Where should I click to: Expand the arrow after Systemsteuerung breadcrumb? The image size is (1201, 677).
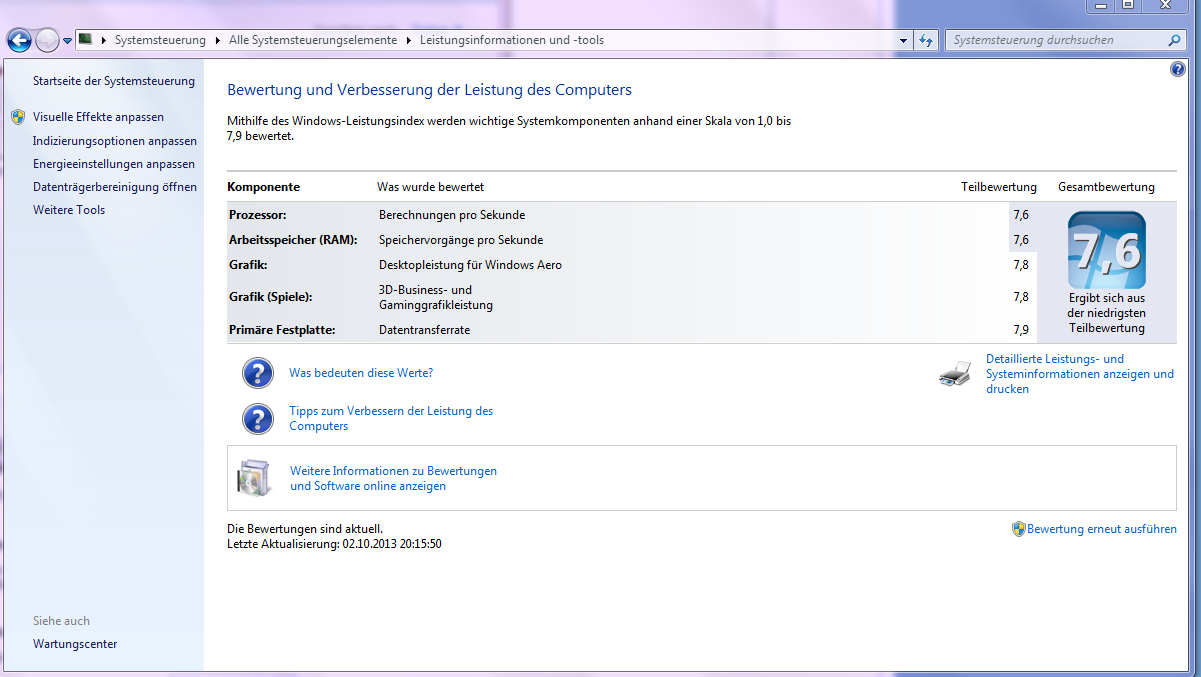pos(215,40)
